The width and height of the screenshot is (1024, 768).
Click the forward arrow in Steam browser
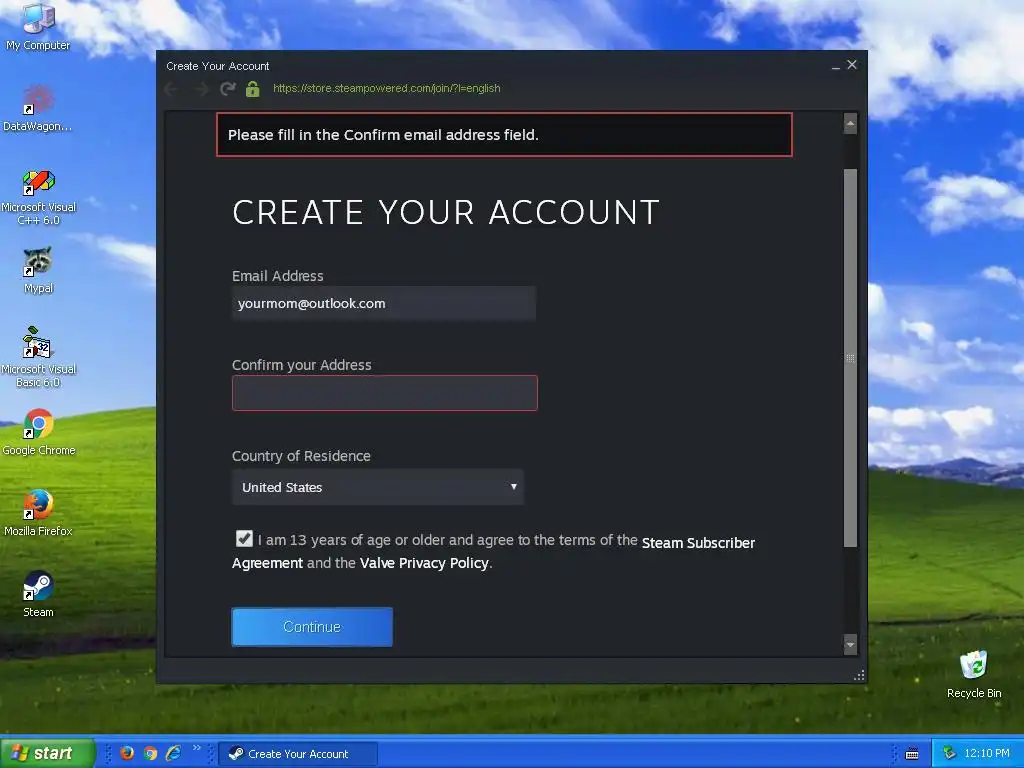pos(200,89)
